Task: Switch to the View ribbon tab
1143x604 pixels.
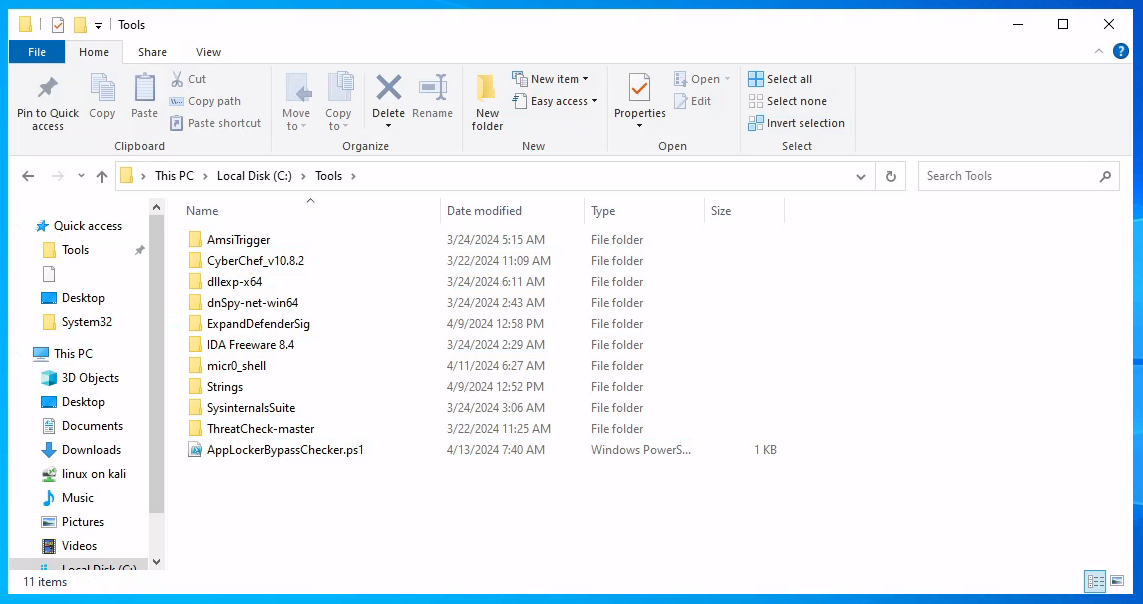Action: coord(208,52)
